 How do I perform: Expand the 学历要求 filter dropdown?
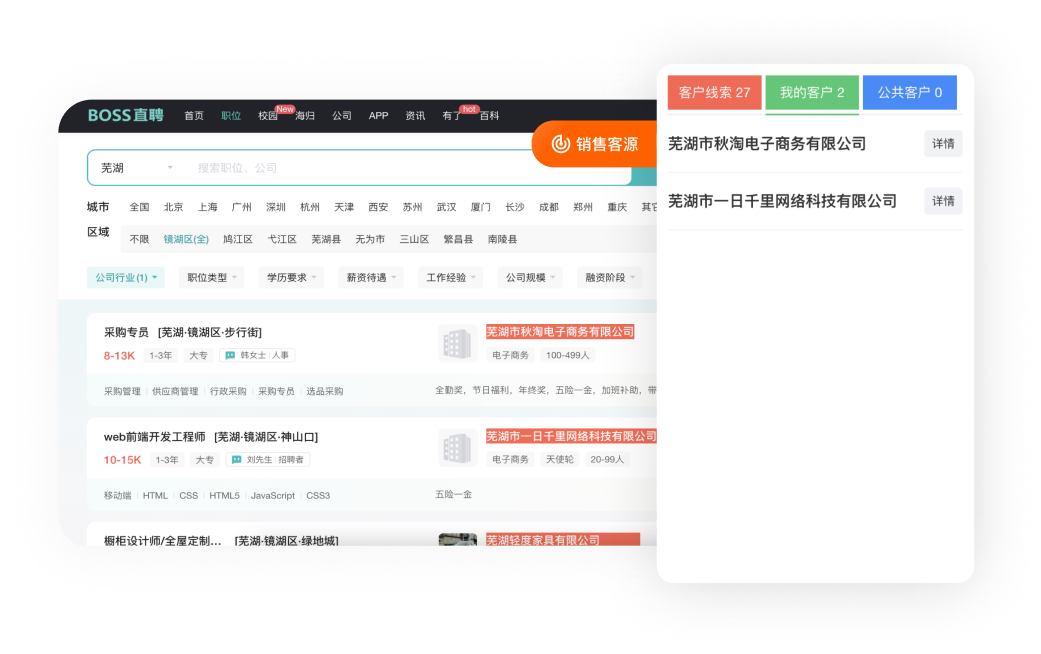[x=291, y=278]
